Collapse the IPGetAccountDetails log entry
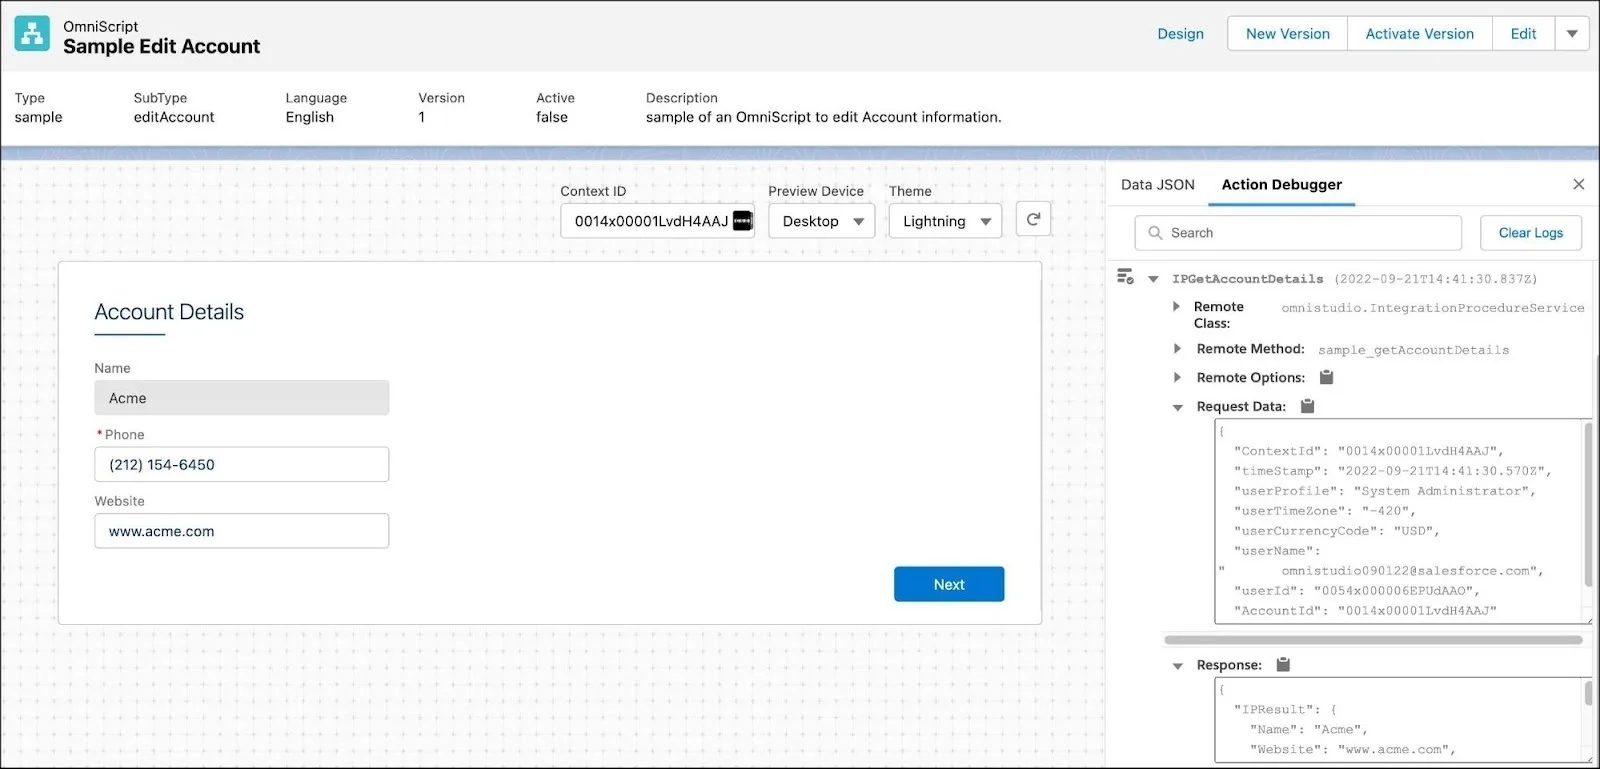Image resolution: width=1600 pixels, height=769 pixels. tap(1153, 279)
